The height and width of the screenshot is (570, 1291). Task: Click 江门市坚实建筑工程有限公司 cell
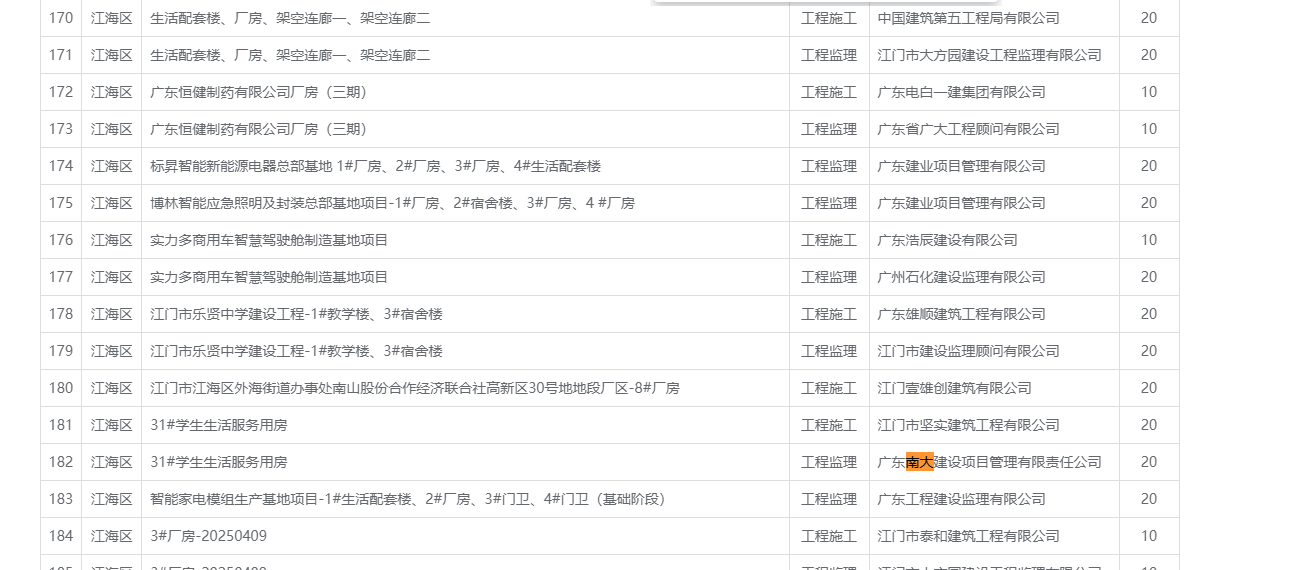click(x=968, y=425)
